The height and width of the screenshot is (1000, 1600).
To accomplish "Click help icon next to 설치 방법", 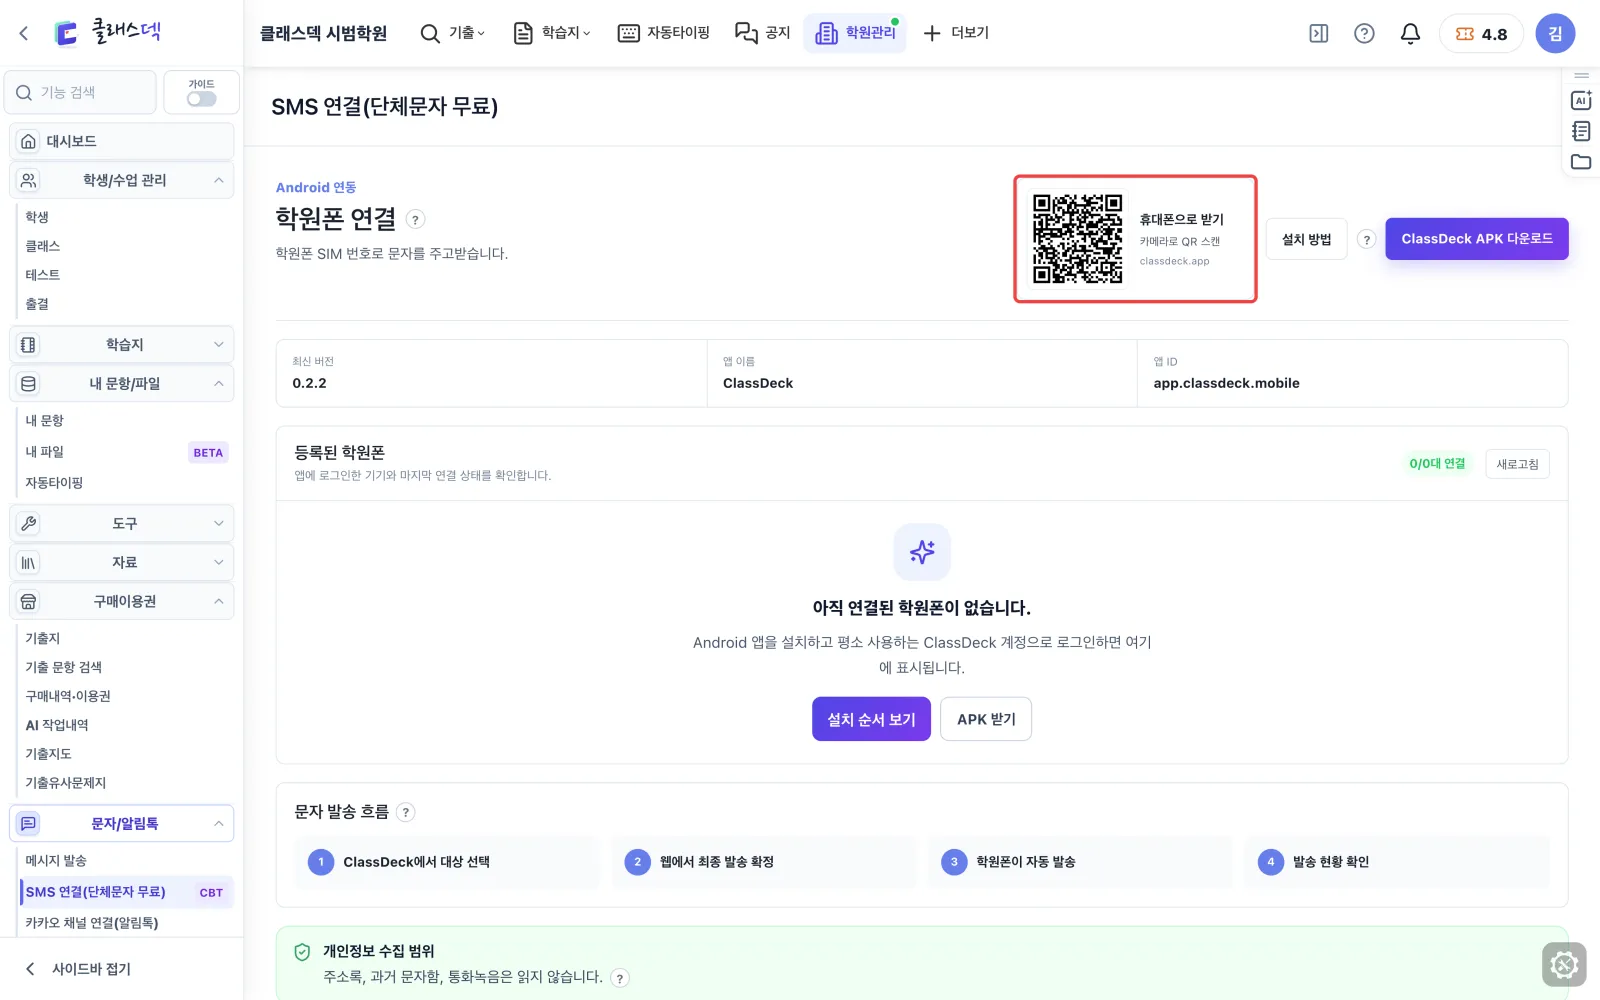I will click(1367, 239).
